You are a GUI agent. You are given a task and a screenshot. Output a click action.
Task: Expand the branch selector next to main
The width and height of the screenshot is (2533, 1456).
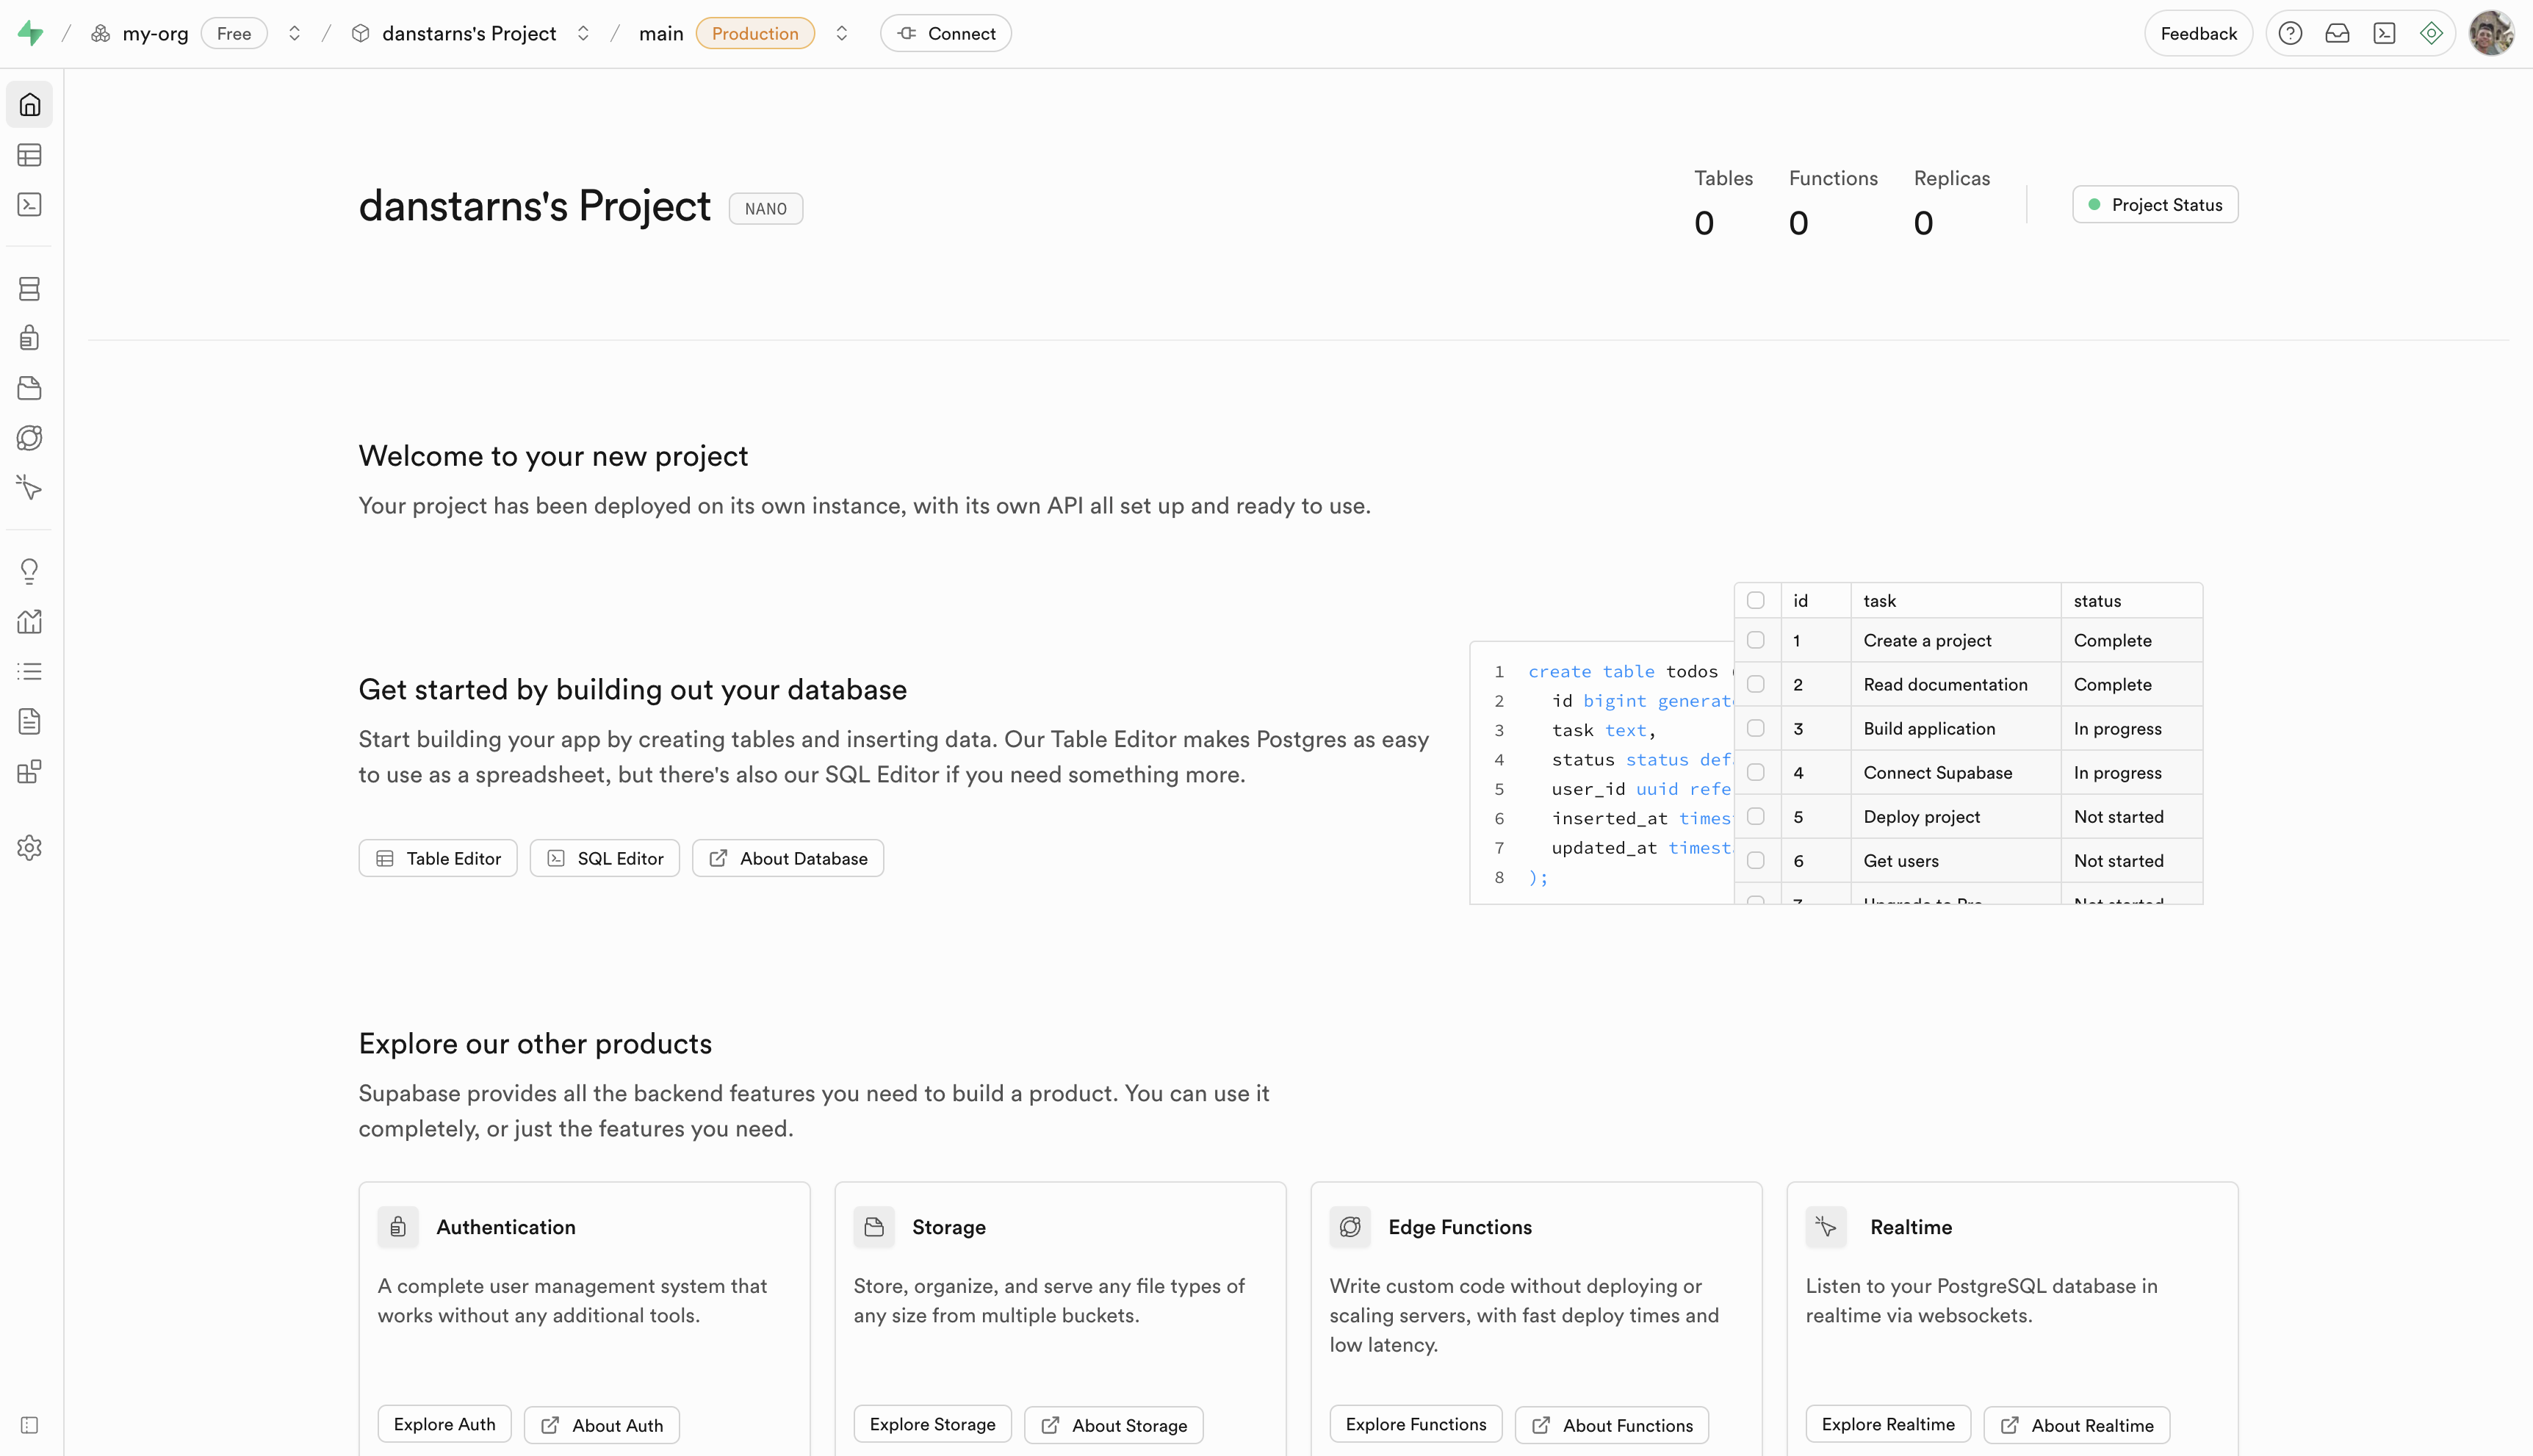click(x=841, y=33)
